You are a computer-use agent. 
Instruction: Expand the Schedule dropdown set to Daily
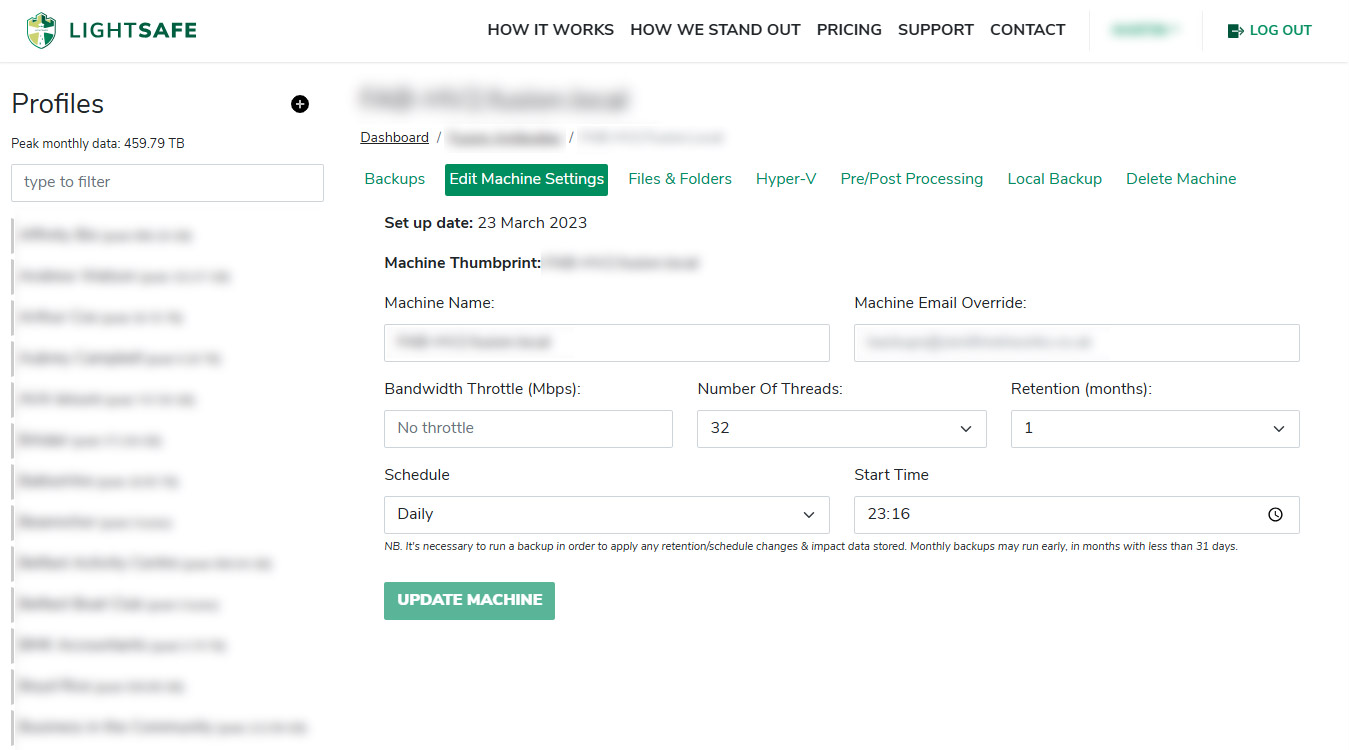pyautogui.click(x=606, y=515)
